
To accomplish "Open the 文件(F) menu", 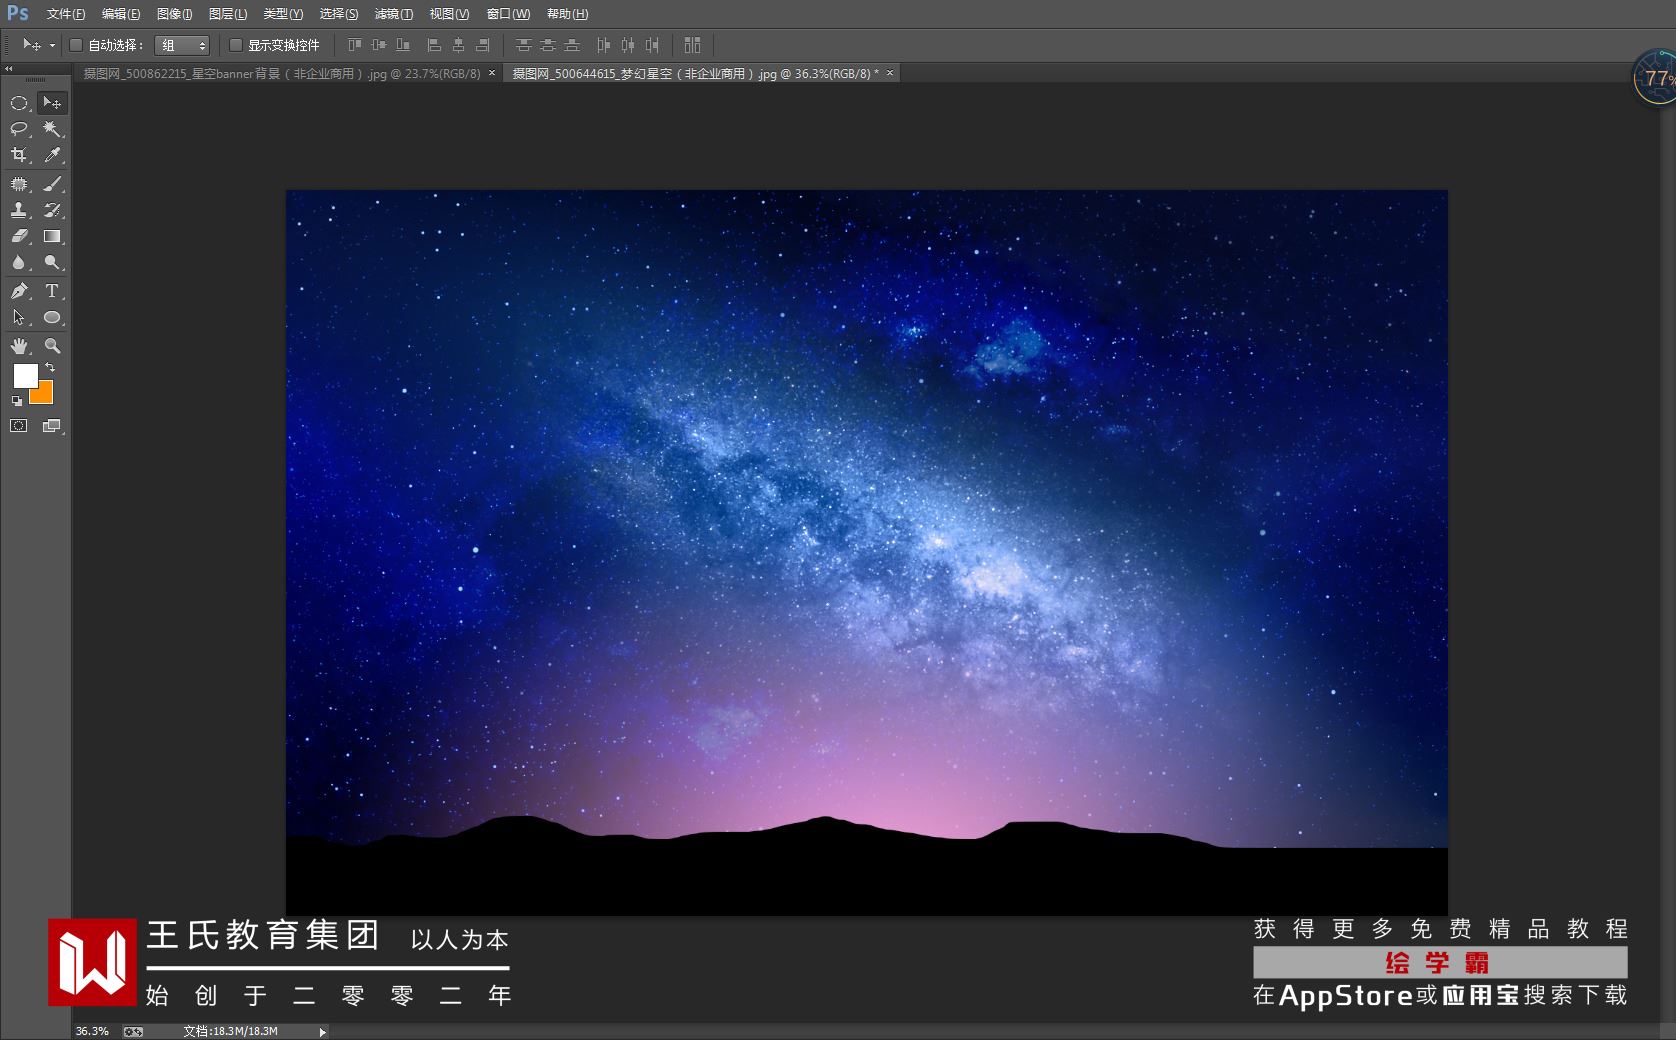I will [x=66, y=14].
